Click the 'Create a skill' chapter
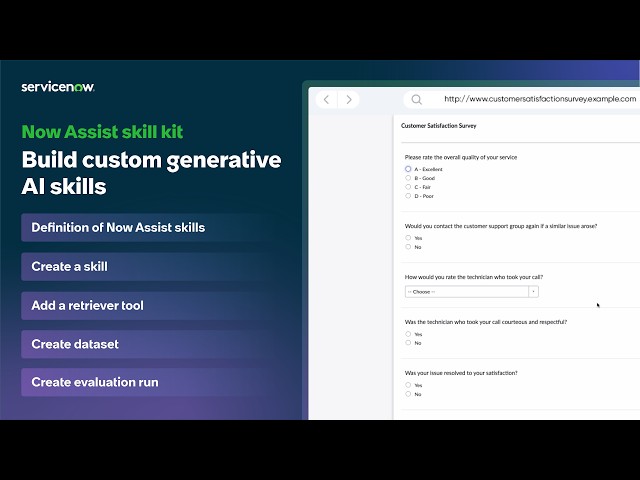Screen dimensions: 640x480 point(143,267)
